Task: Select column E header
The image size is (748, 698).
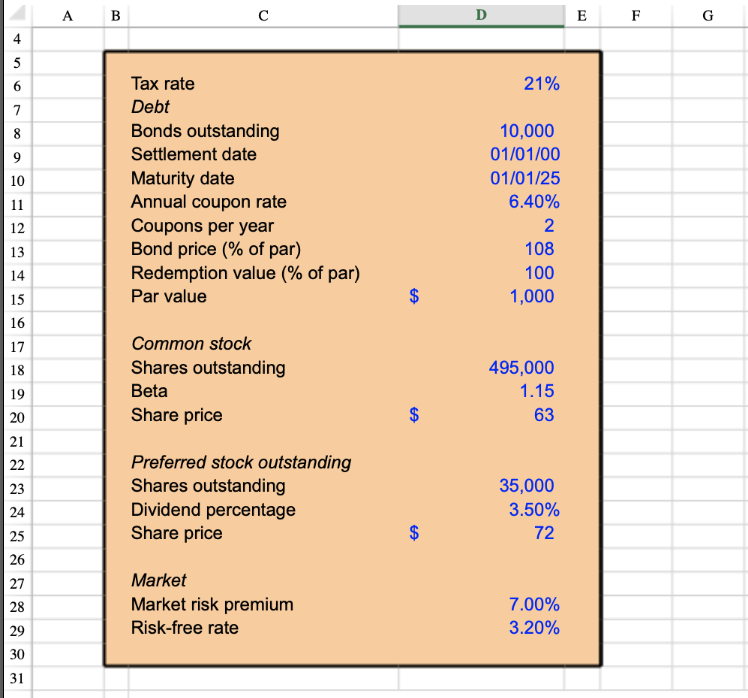Action: pyautogui.click(x=582, y=16)
